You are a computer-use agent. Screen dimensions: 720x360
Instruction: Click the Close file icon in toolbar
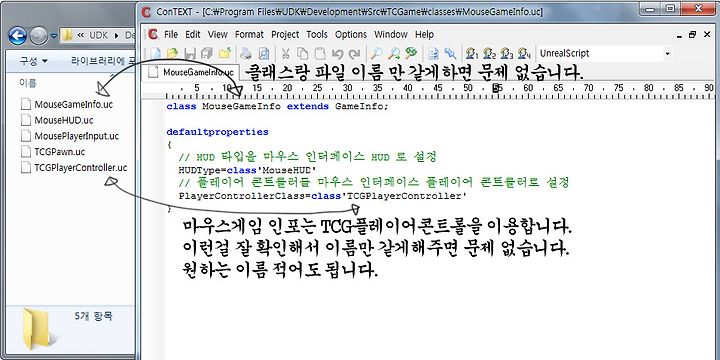coord(225,53)
